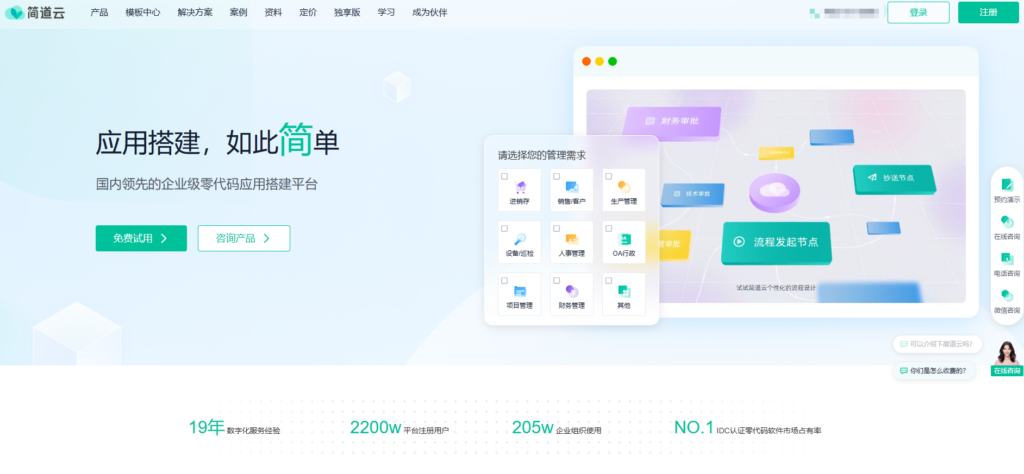Open the 定价 page
The height and width of the screenshot is (474, 1024).
pos(308,12)
